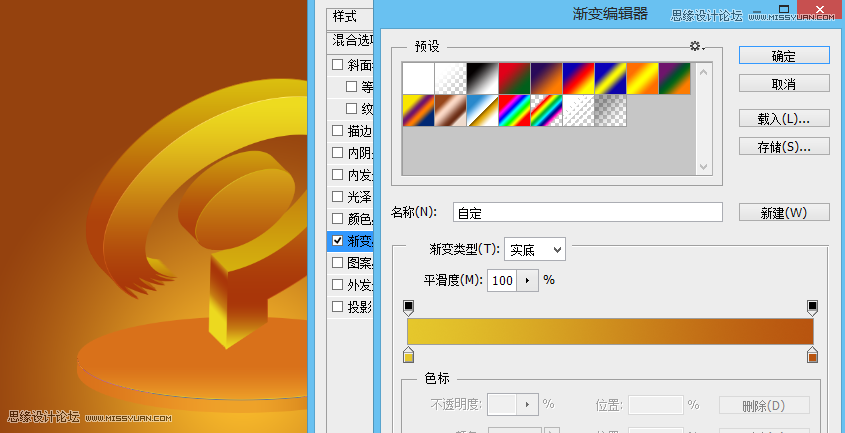Select 混合选项 in layer style list
Image resolution: width=845 pixels, height=433 pixels.
350,40
